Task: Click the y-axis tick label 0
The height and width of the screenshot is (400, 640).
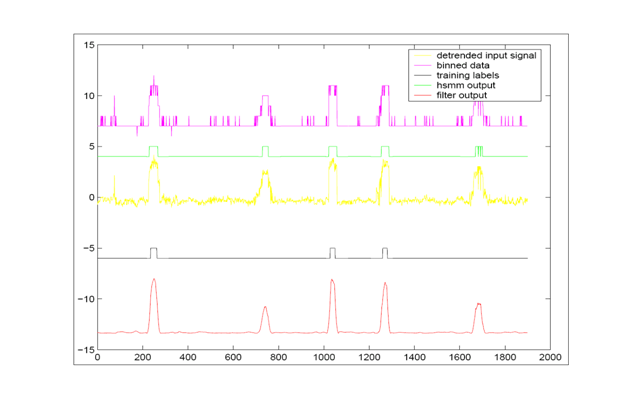Action: click(92, 198)
